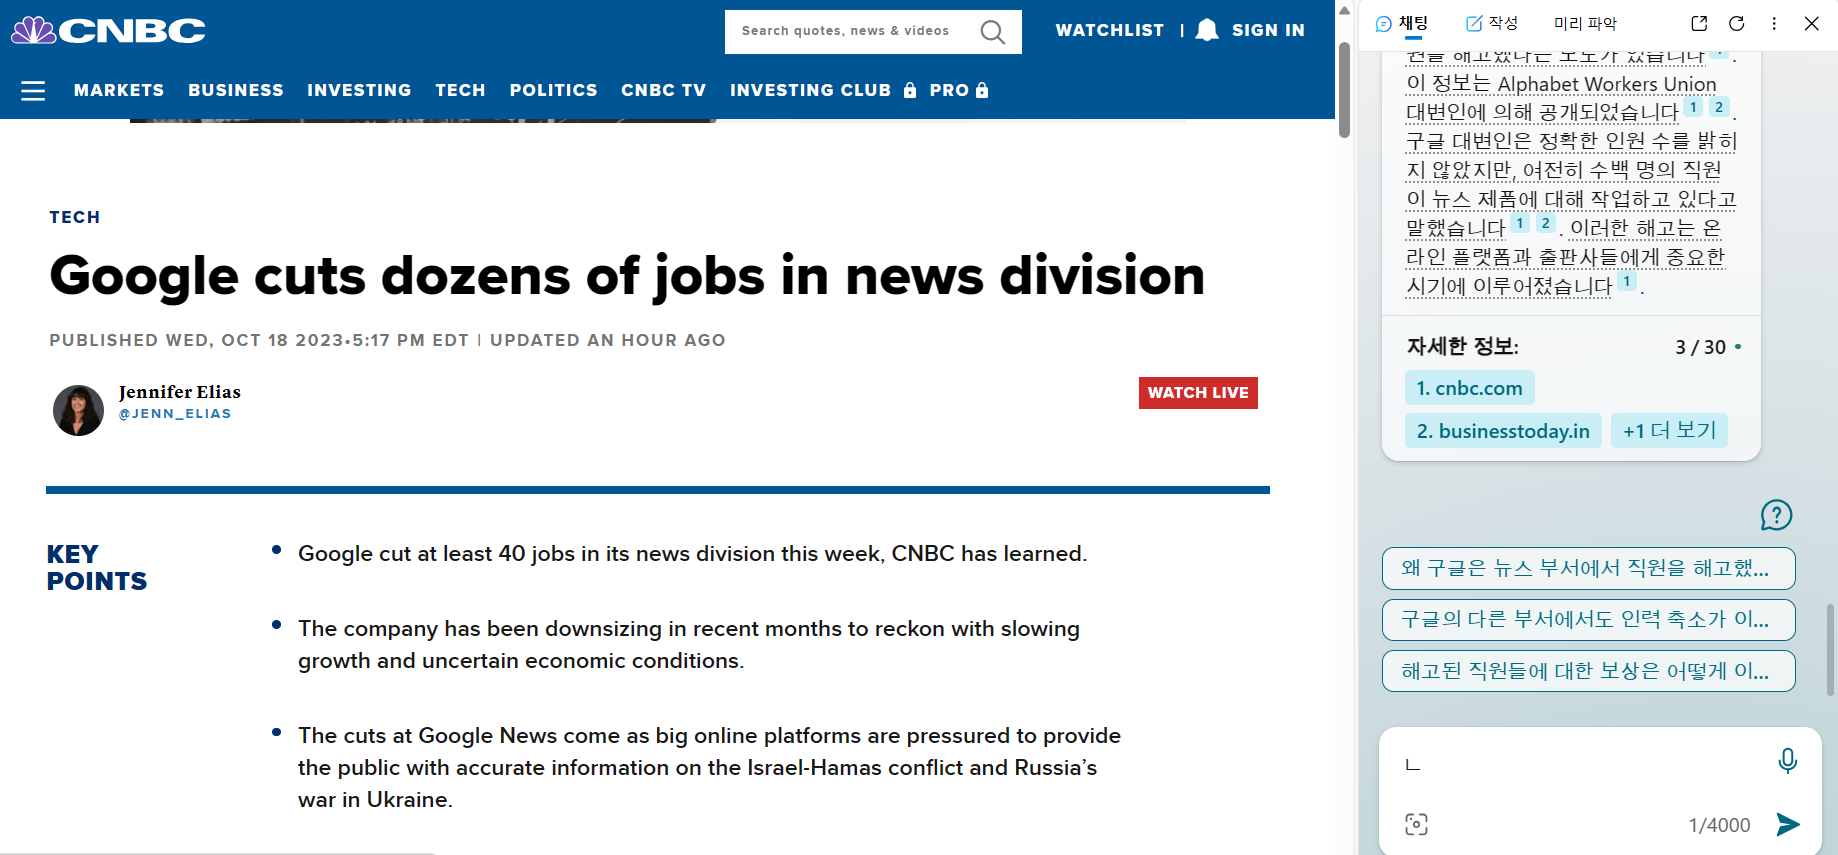The width and height of the screenshot is (1838, 855).
Task: Open the INVESTING menu
Action: (x=359, y=90)
